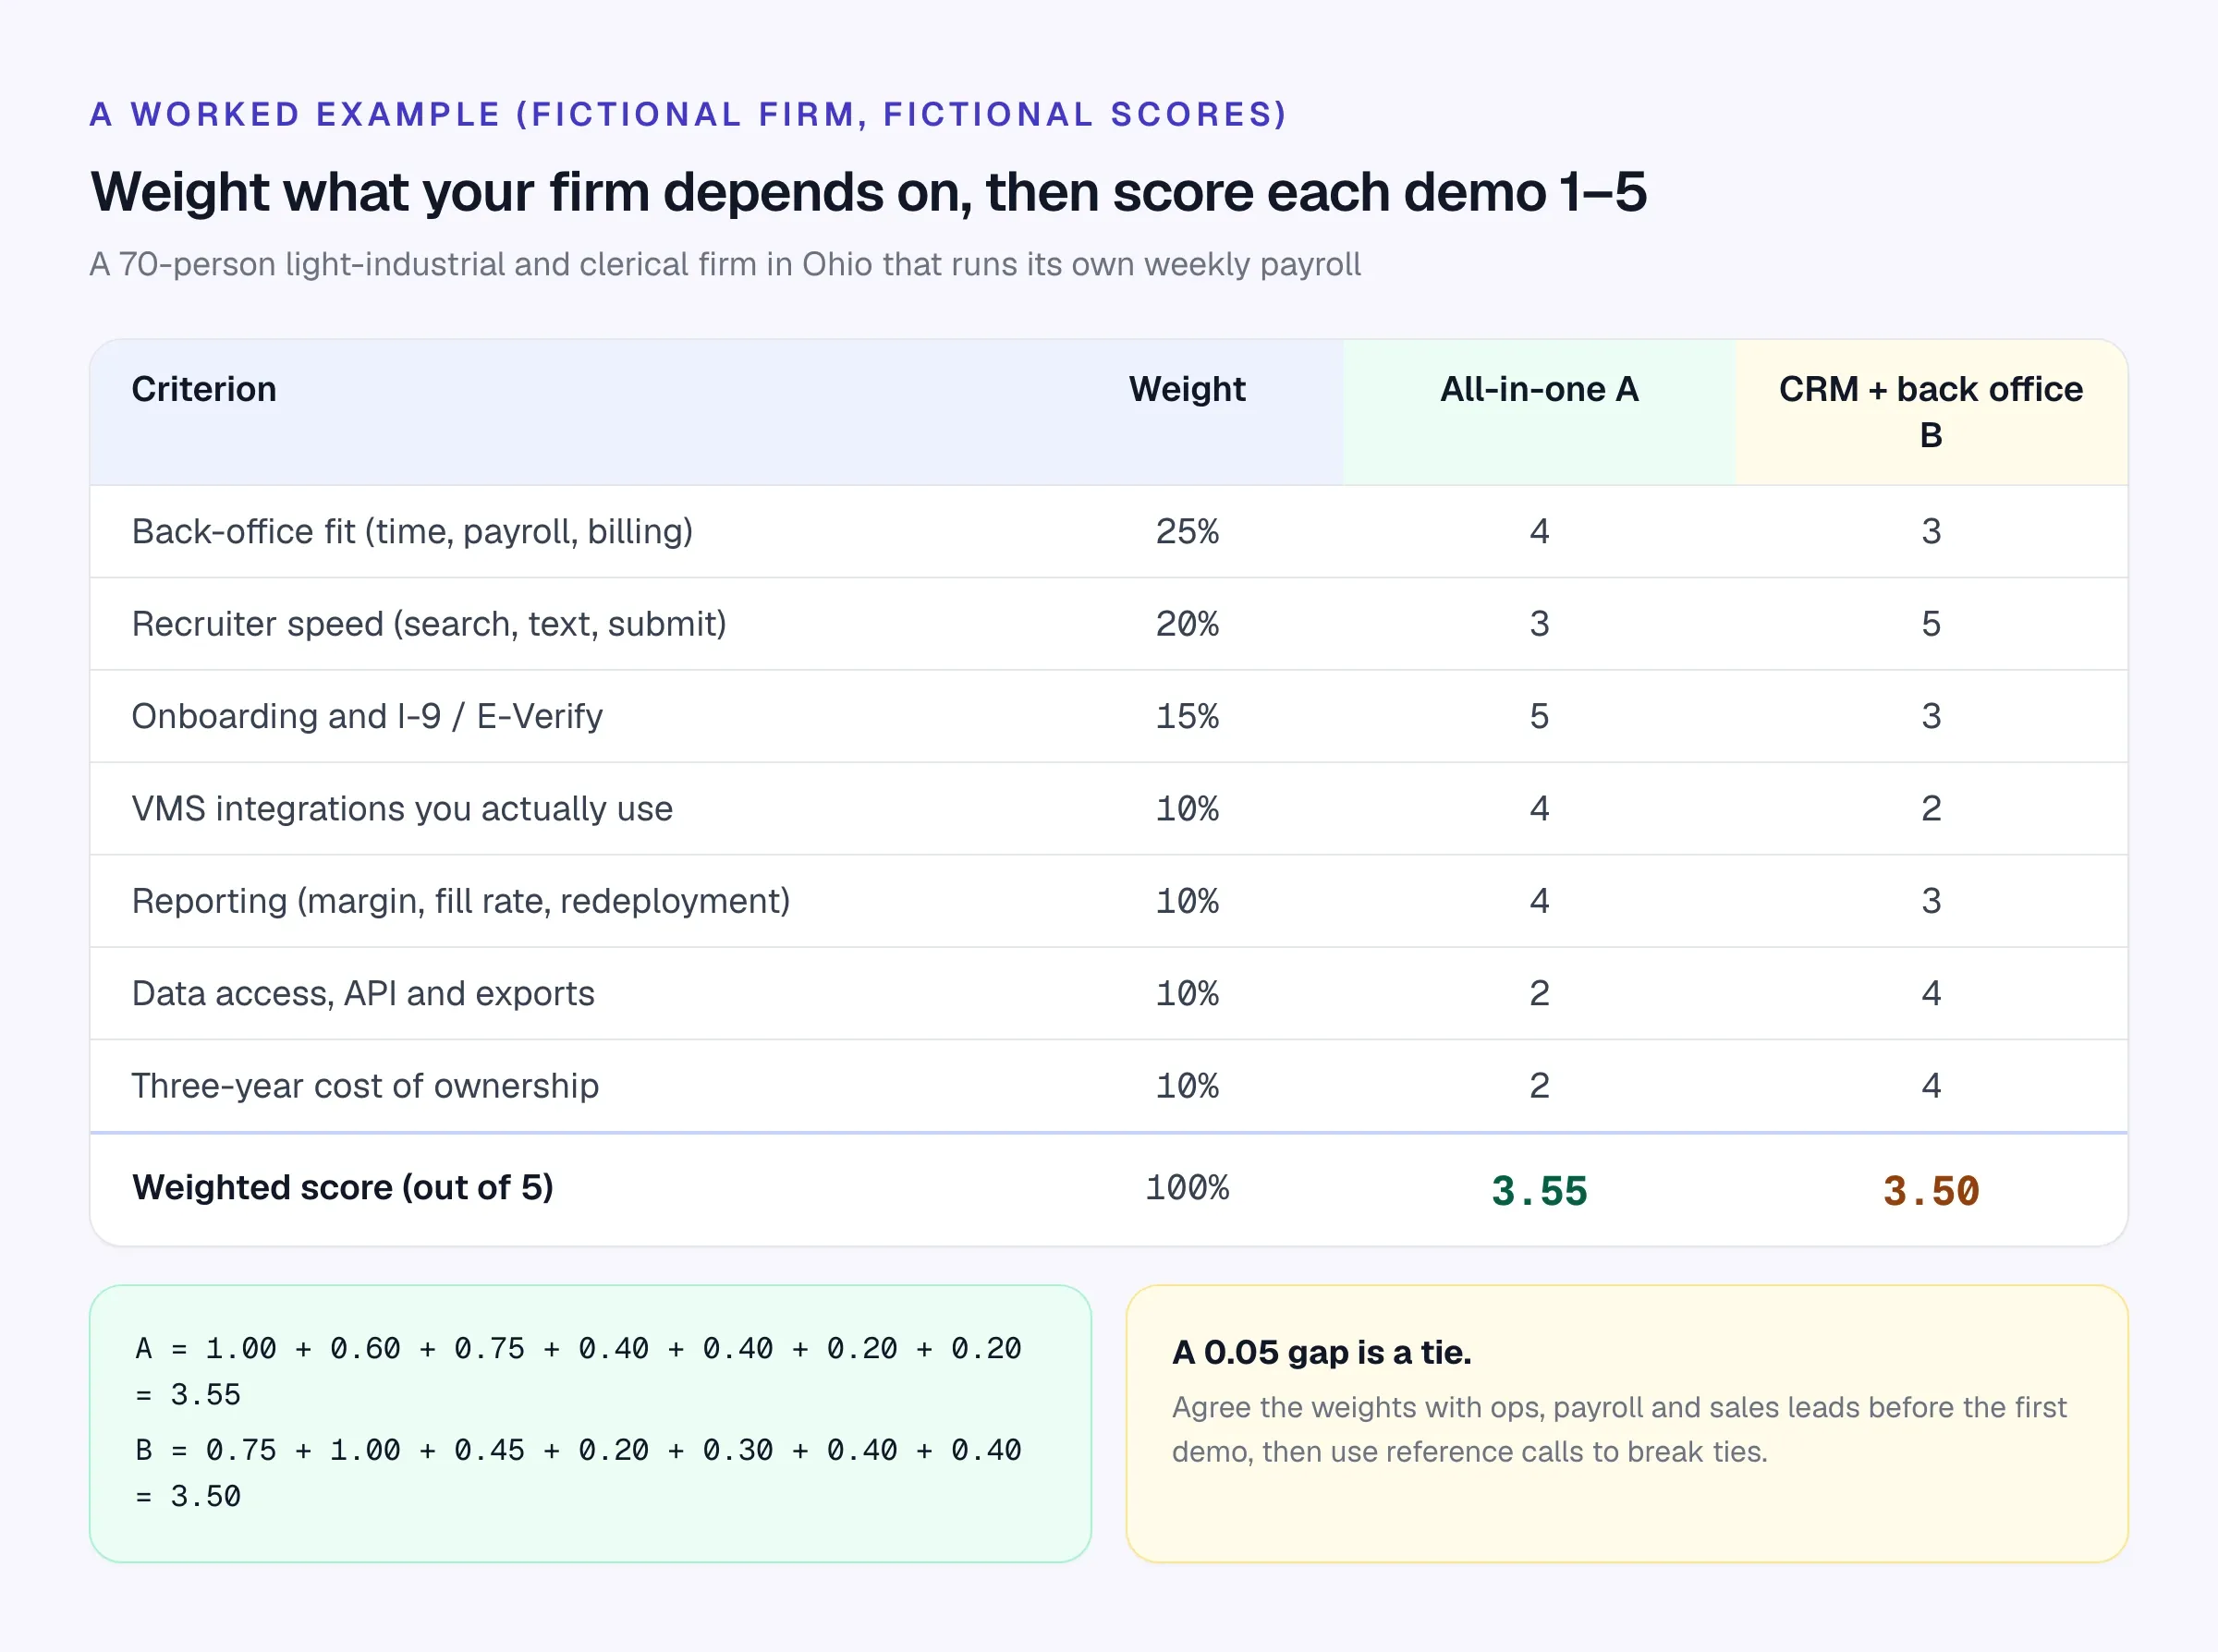Click All-in-one A score for Onboarding row

[1538, 716]
